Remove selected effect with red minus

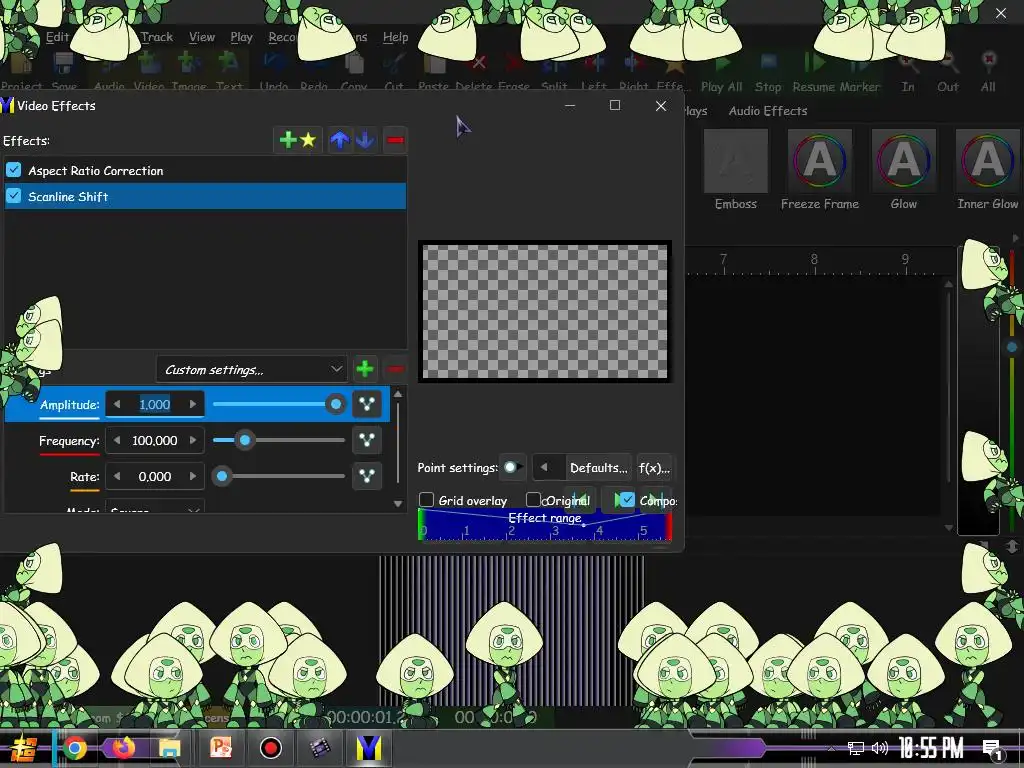395,140
